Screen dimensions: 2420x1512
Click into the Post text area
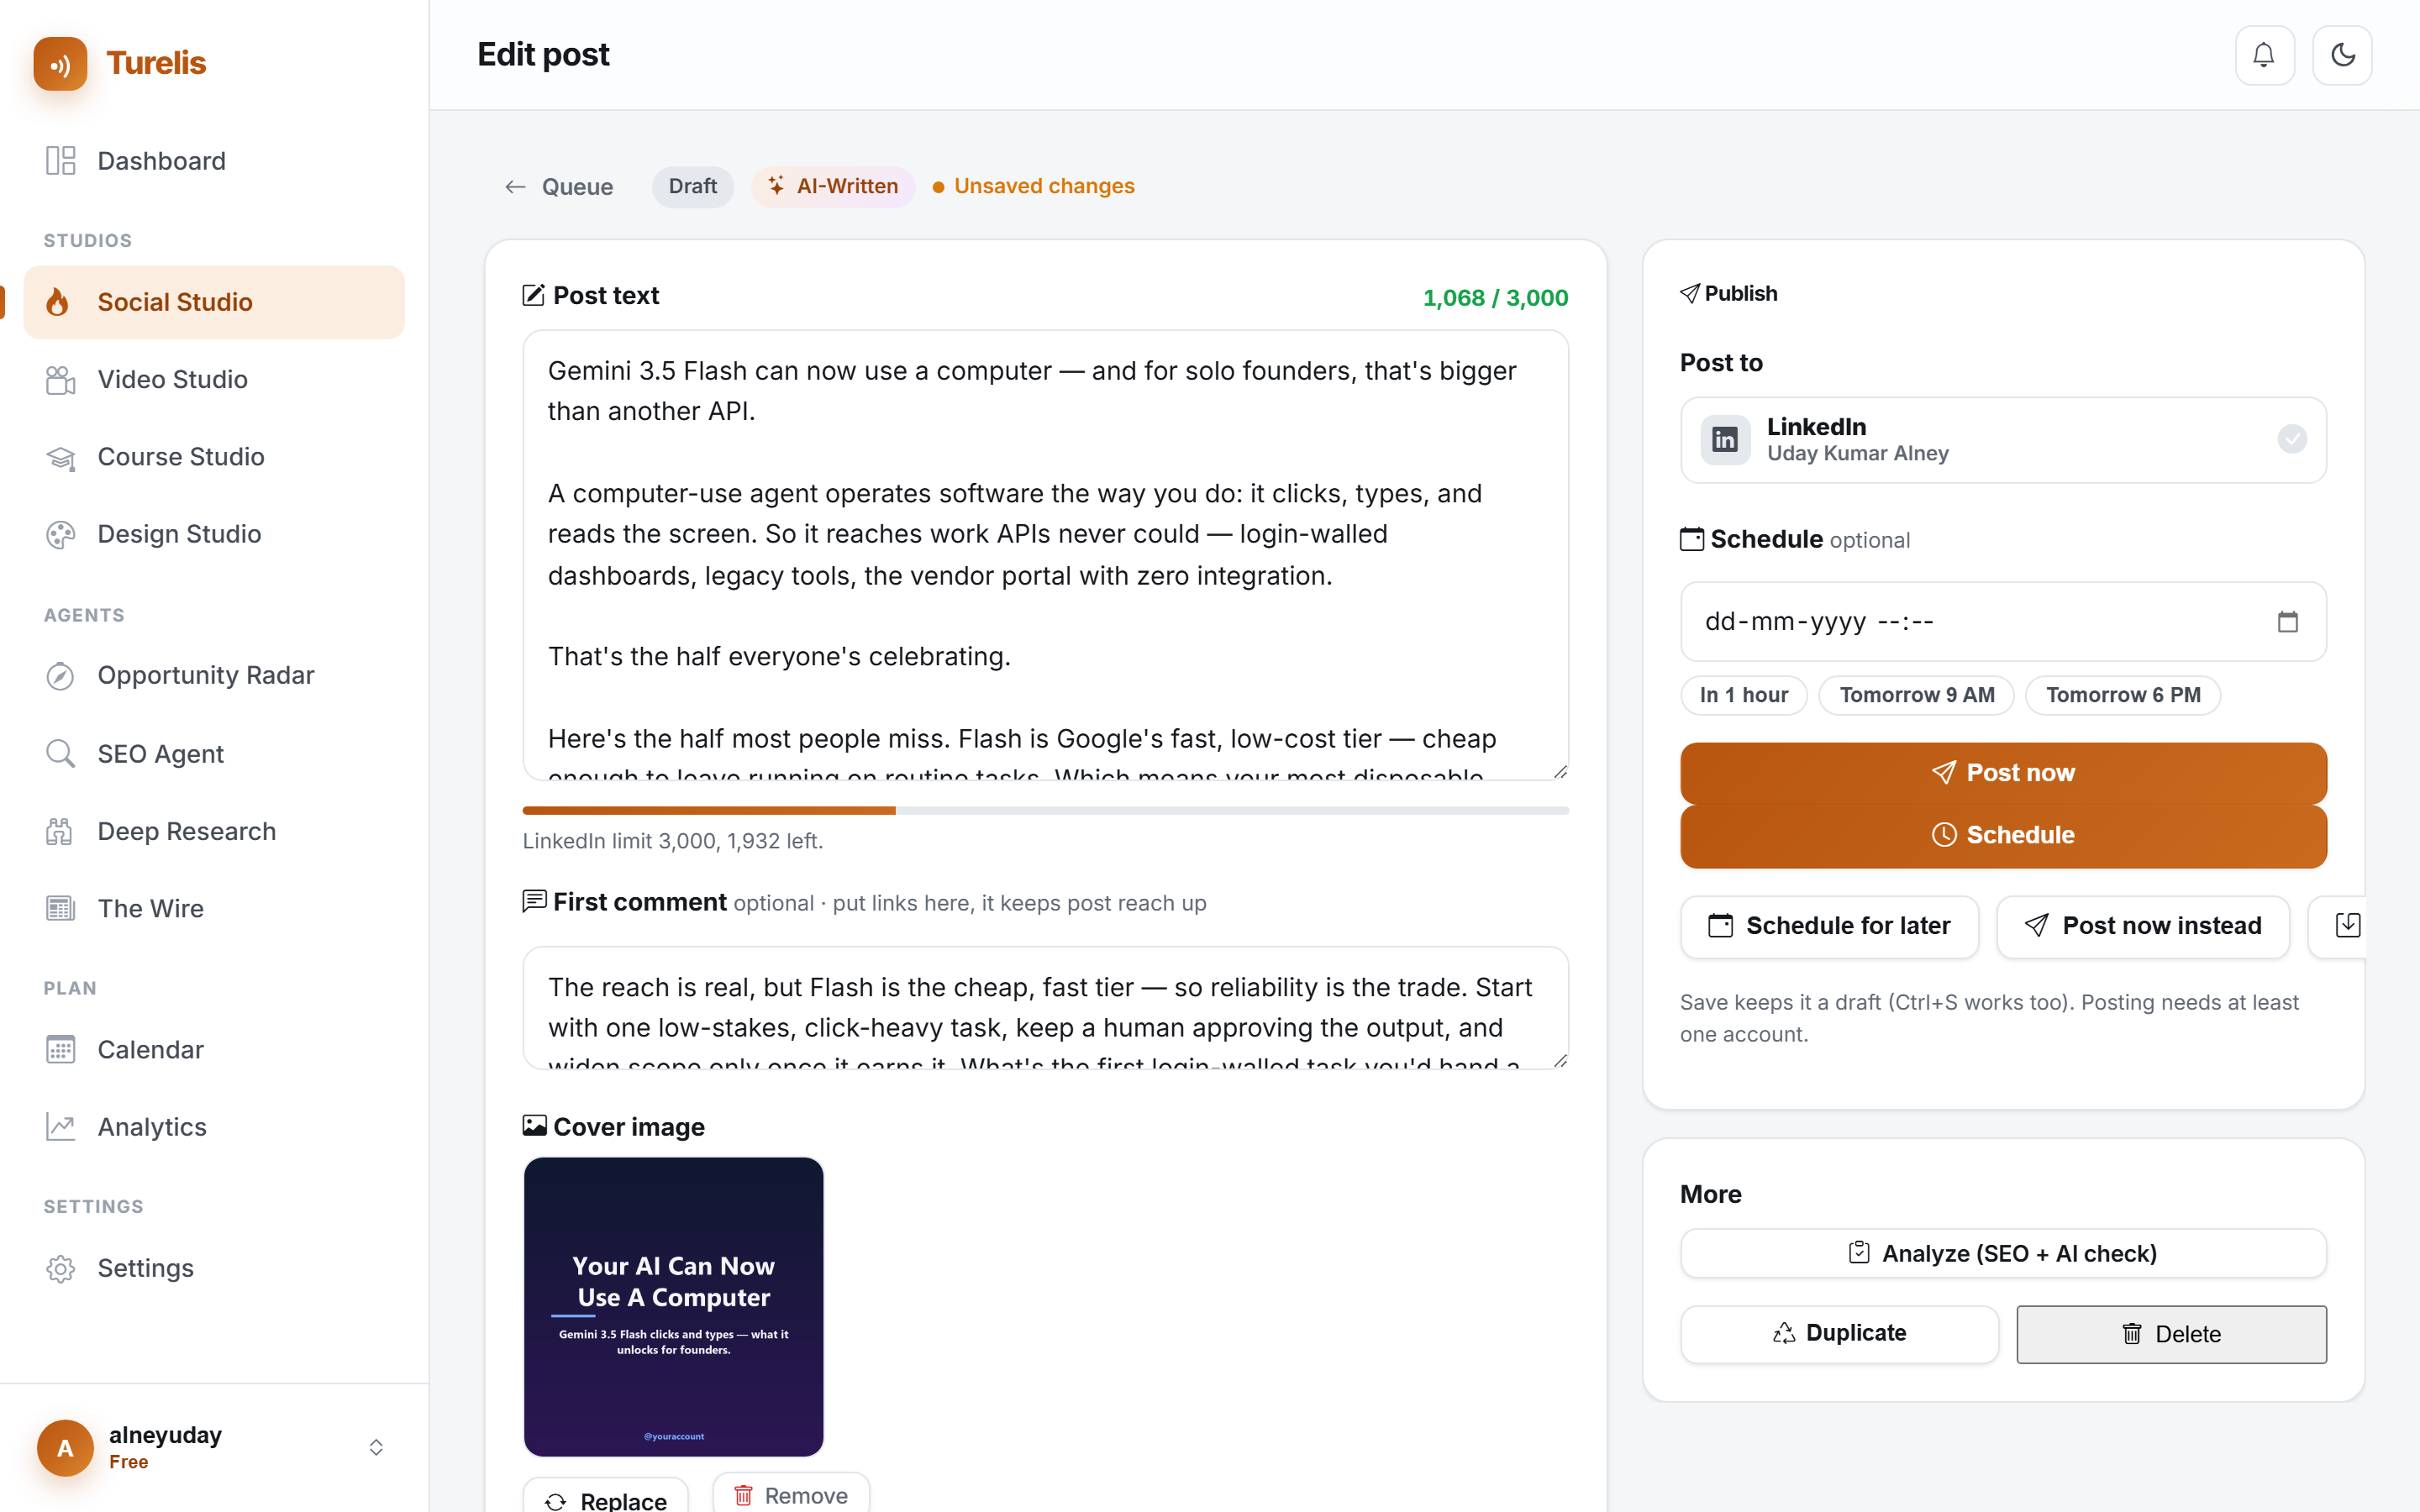coord(1045,555)
